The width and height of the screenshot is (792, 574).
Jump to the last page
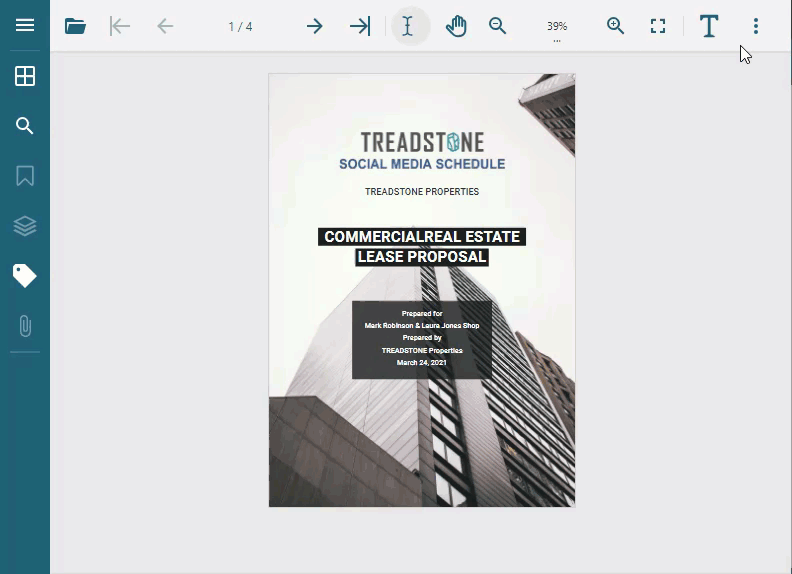coord(360,26)
